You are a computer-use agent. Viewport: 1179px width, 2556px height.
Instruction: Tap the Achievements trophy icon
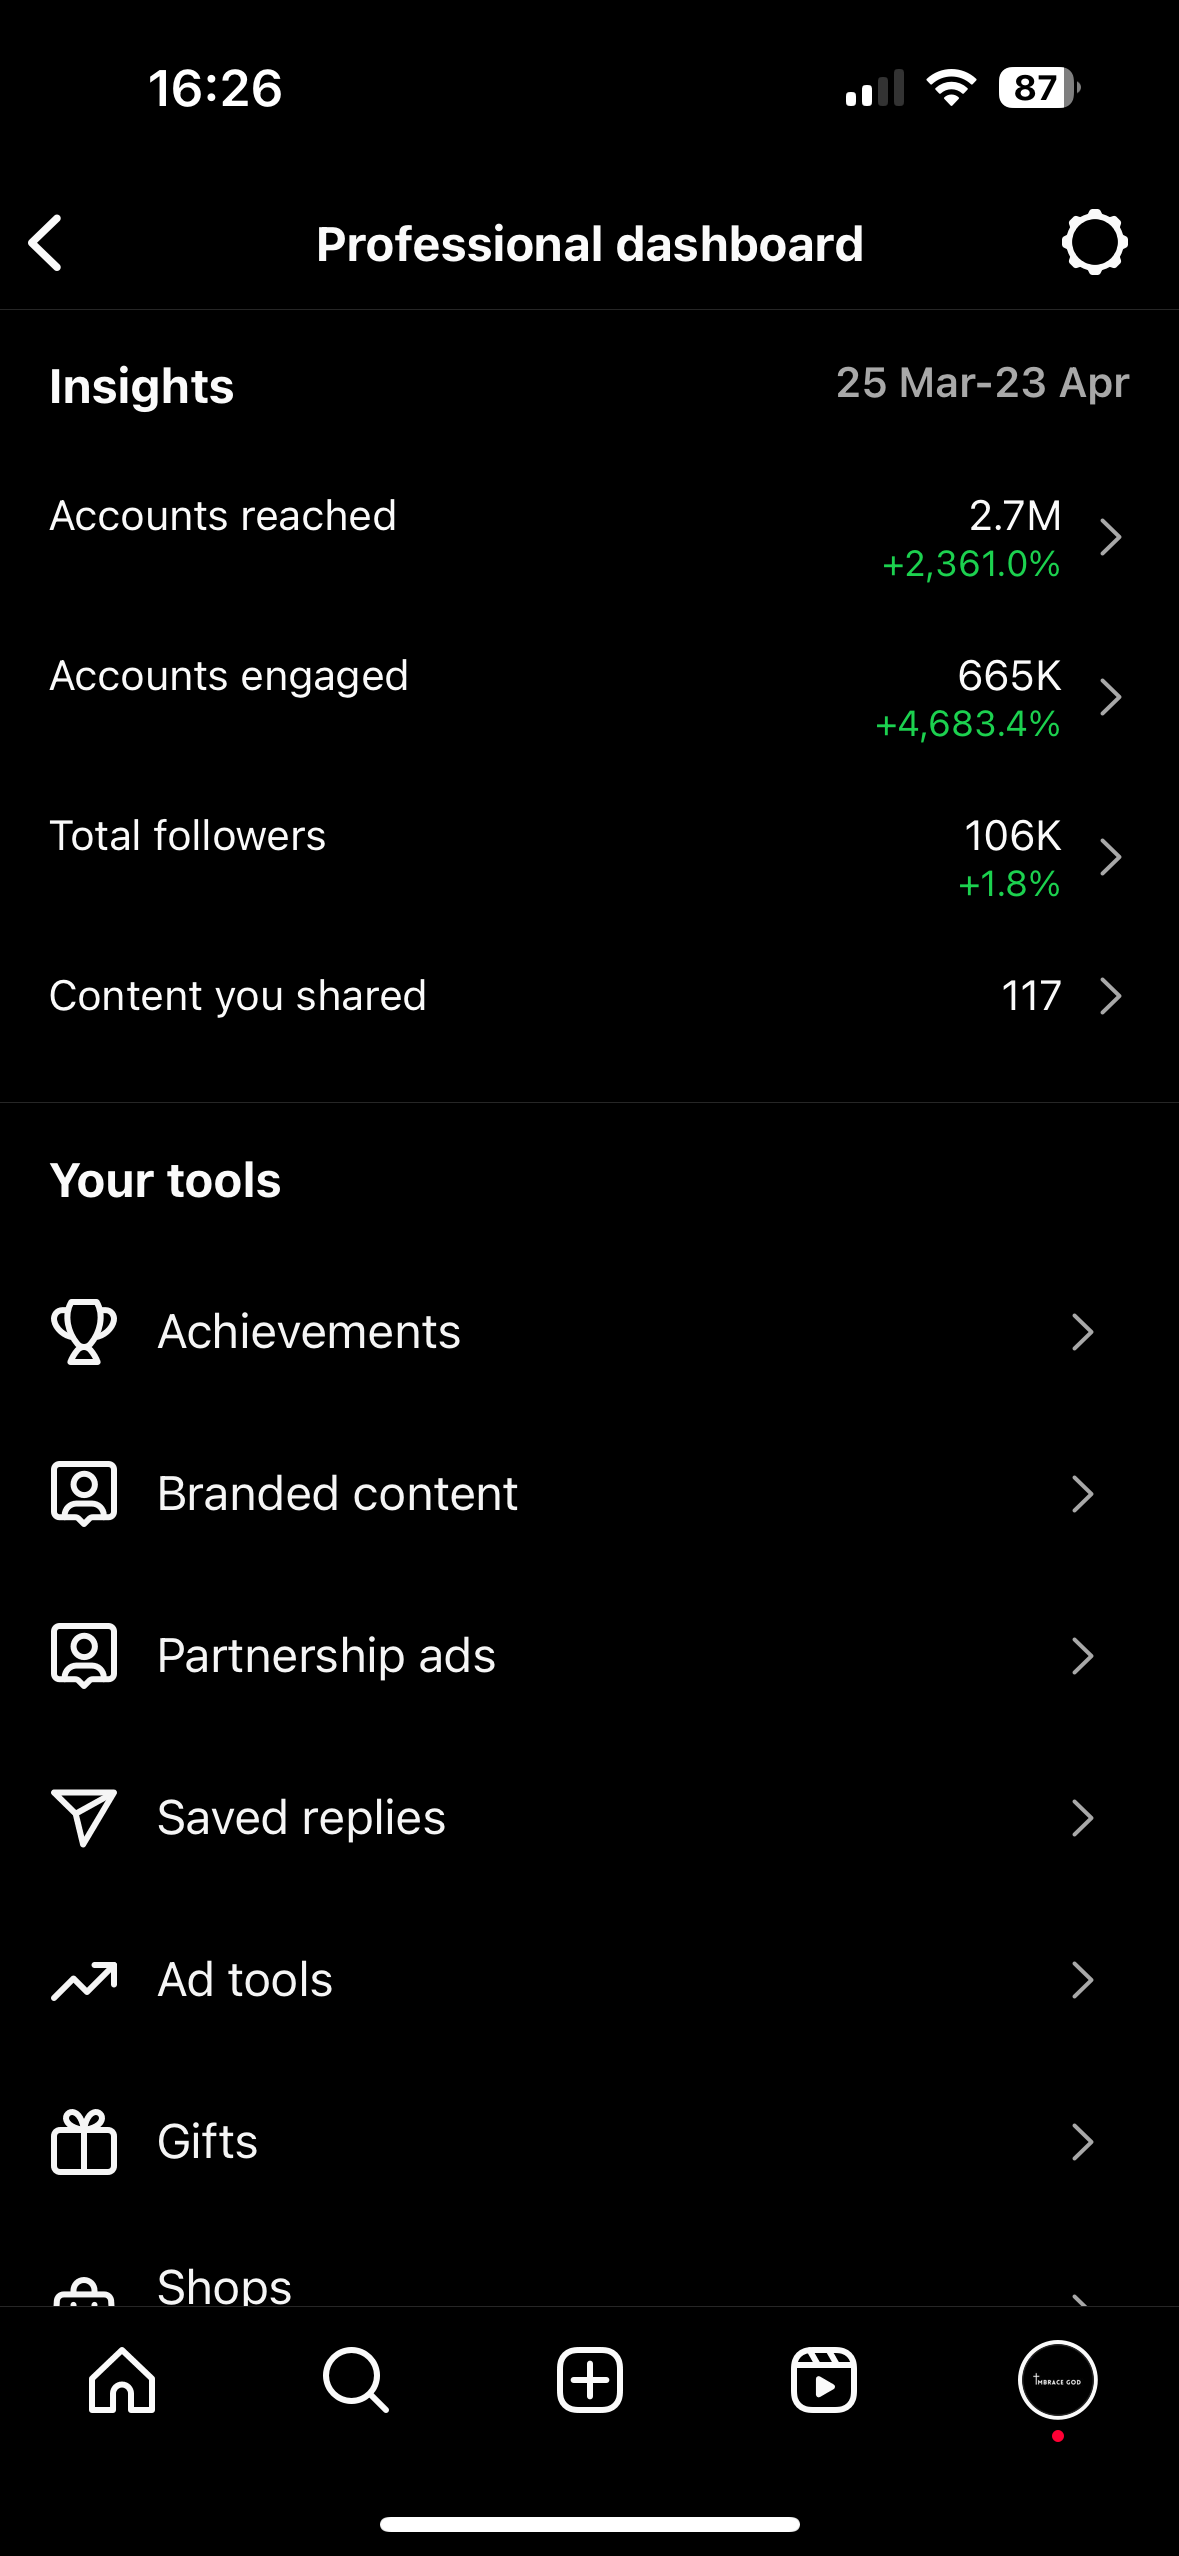tap(84, 1331)
